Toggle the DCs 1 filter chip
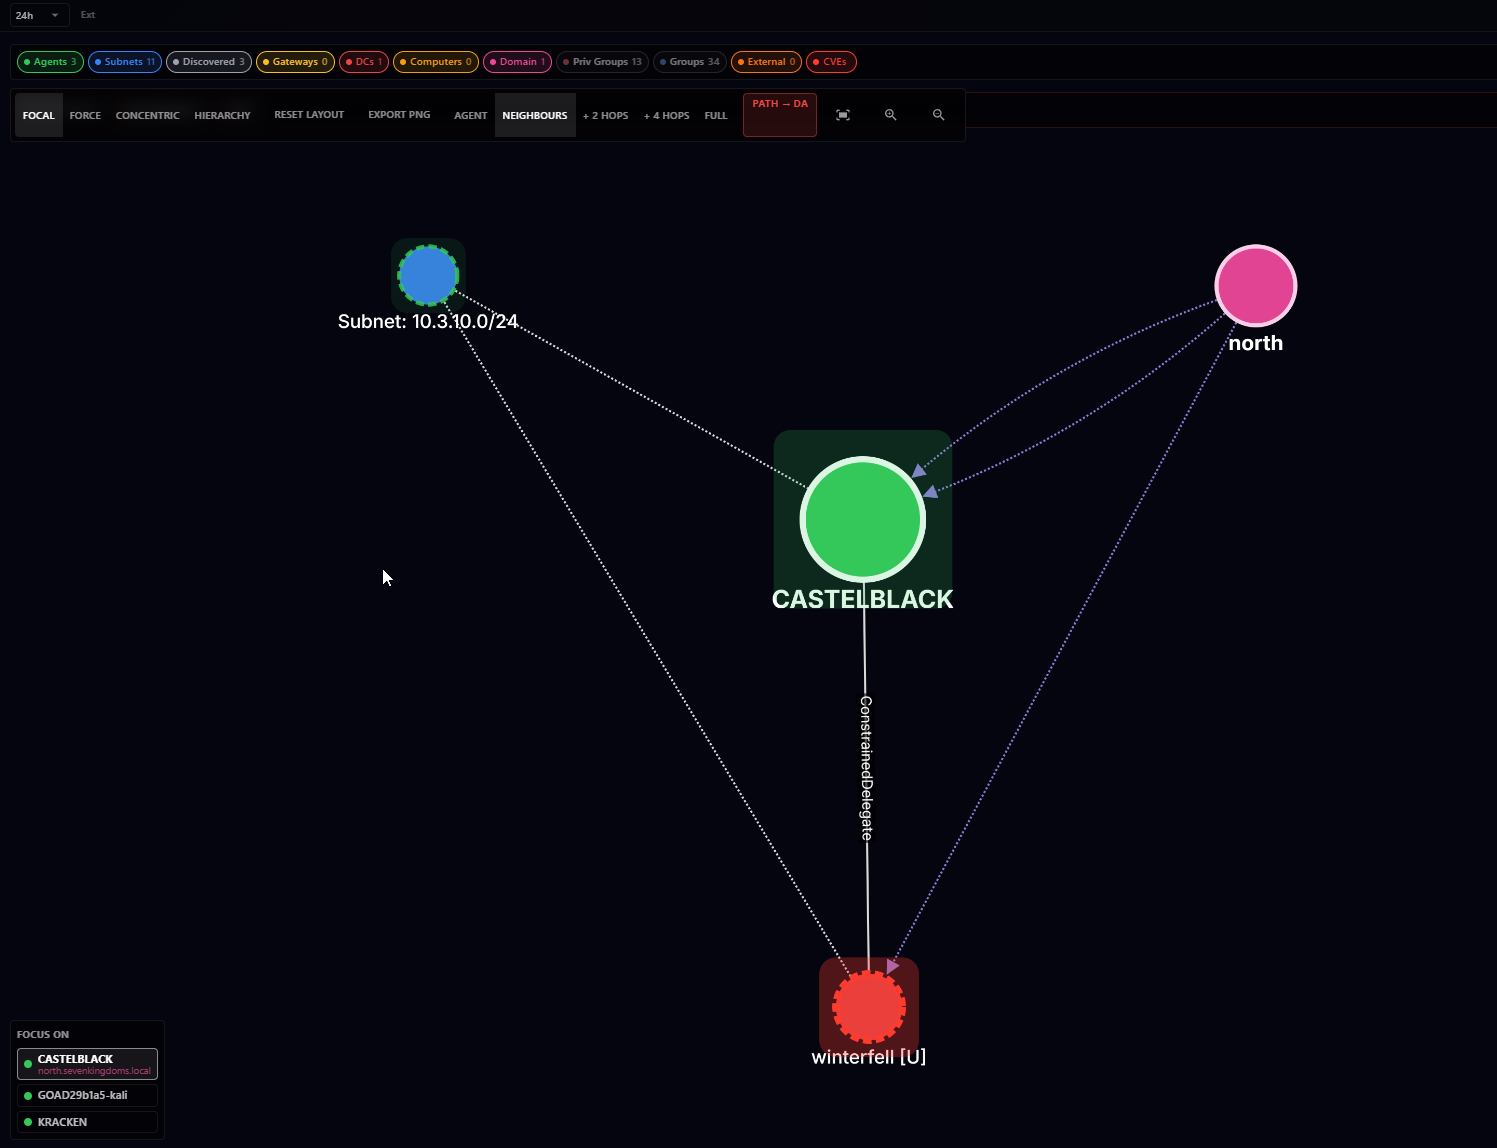The height and width of the screenshot is (1148, 1497). tap(364, 62)
